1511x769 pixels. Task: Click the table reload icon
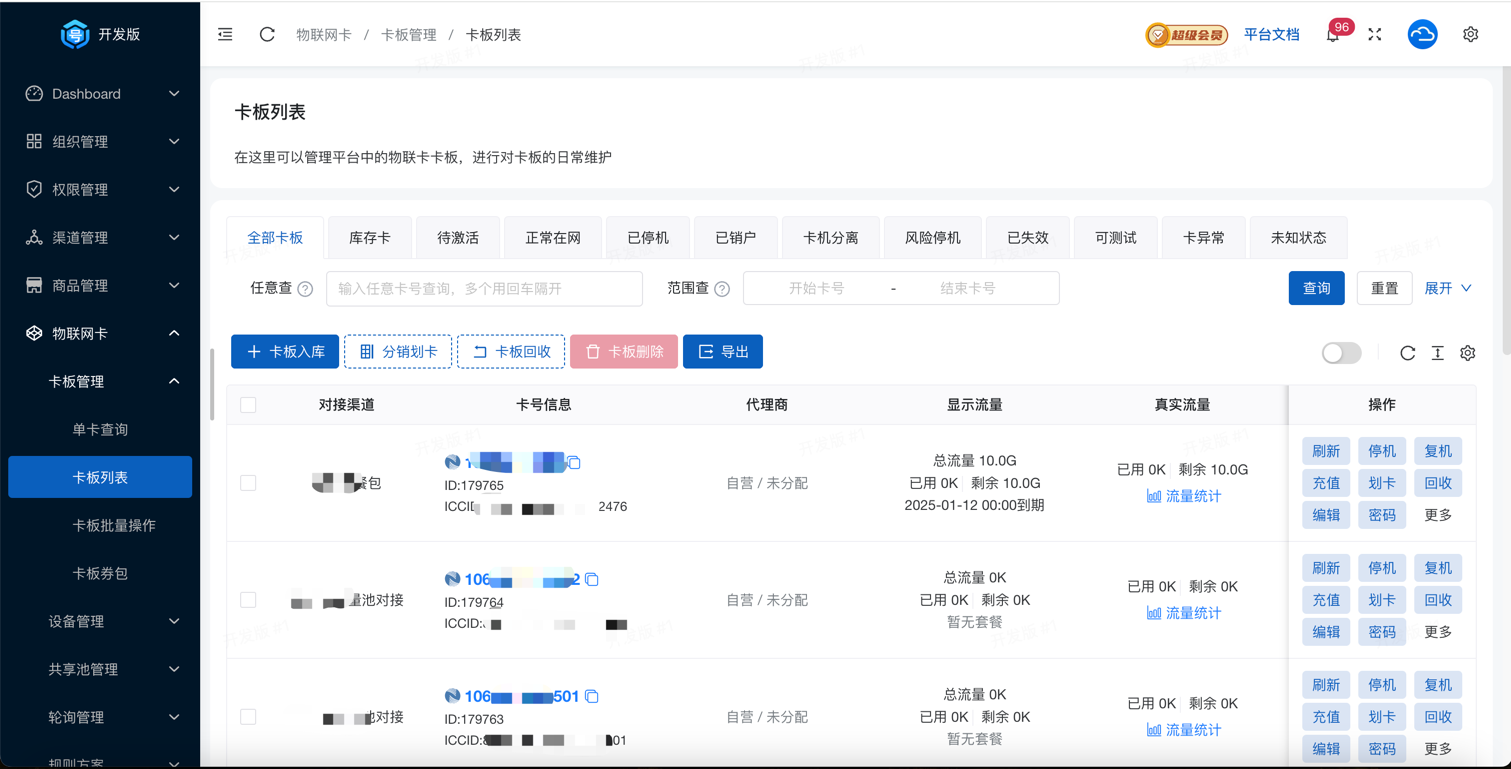point(1407,353)
